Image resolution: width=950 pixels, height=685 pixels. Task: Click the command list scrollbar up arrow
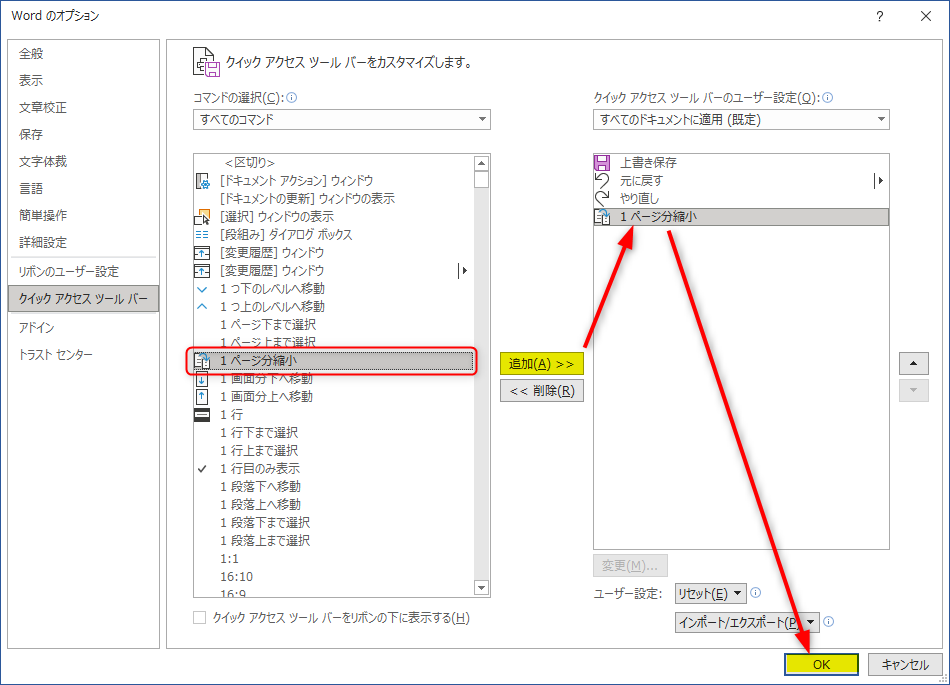point(482,163)
